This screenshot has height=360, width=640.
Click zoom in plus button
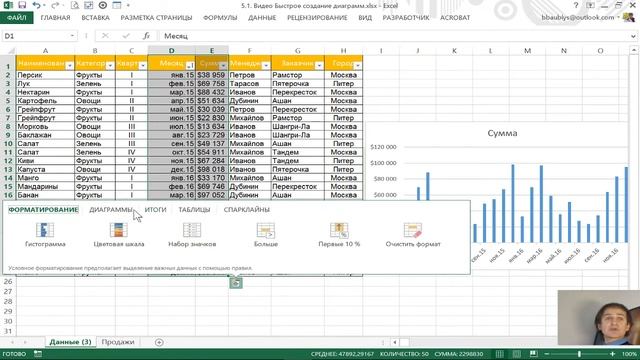pos(612,354)
